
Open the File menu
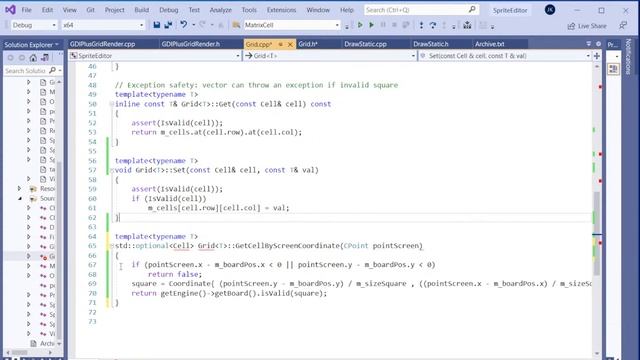click(x=26, y=10)
